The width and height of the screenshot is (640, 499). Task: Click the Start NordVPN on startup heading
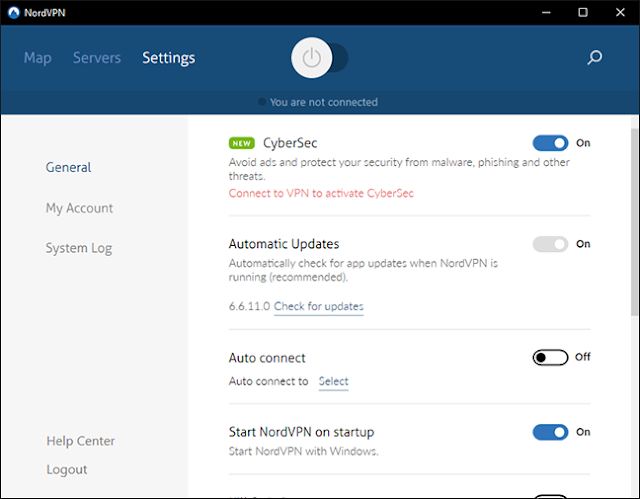point(301,432)
